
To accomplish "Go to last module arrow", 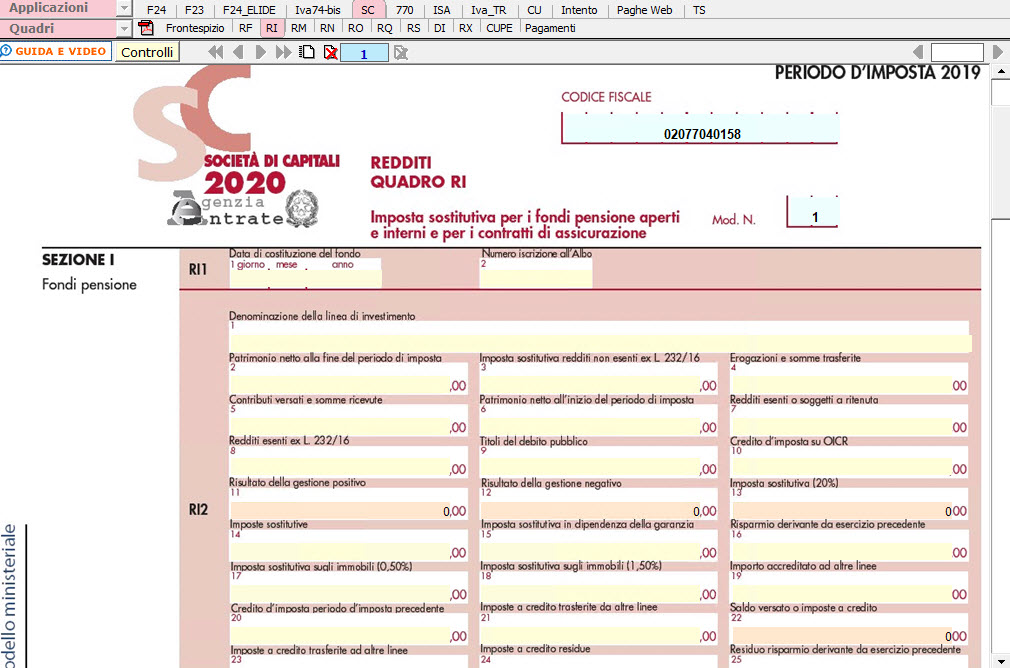I will click(283, 52).
